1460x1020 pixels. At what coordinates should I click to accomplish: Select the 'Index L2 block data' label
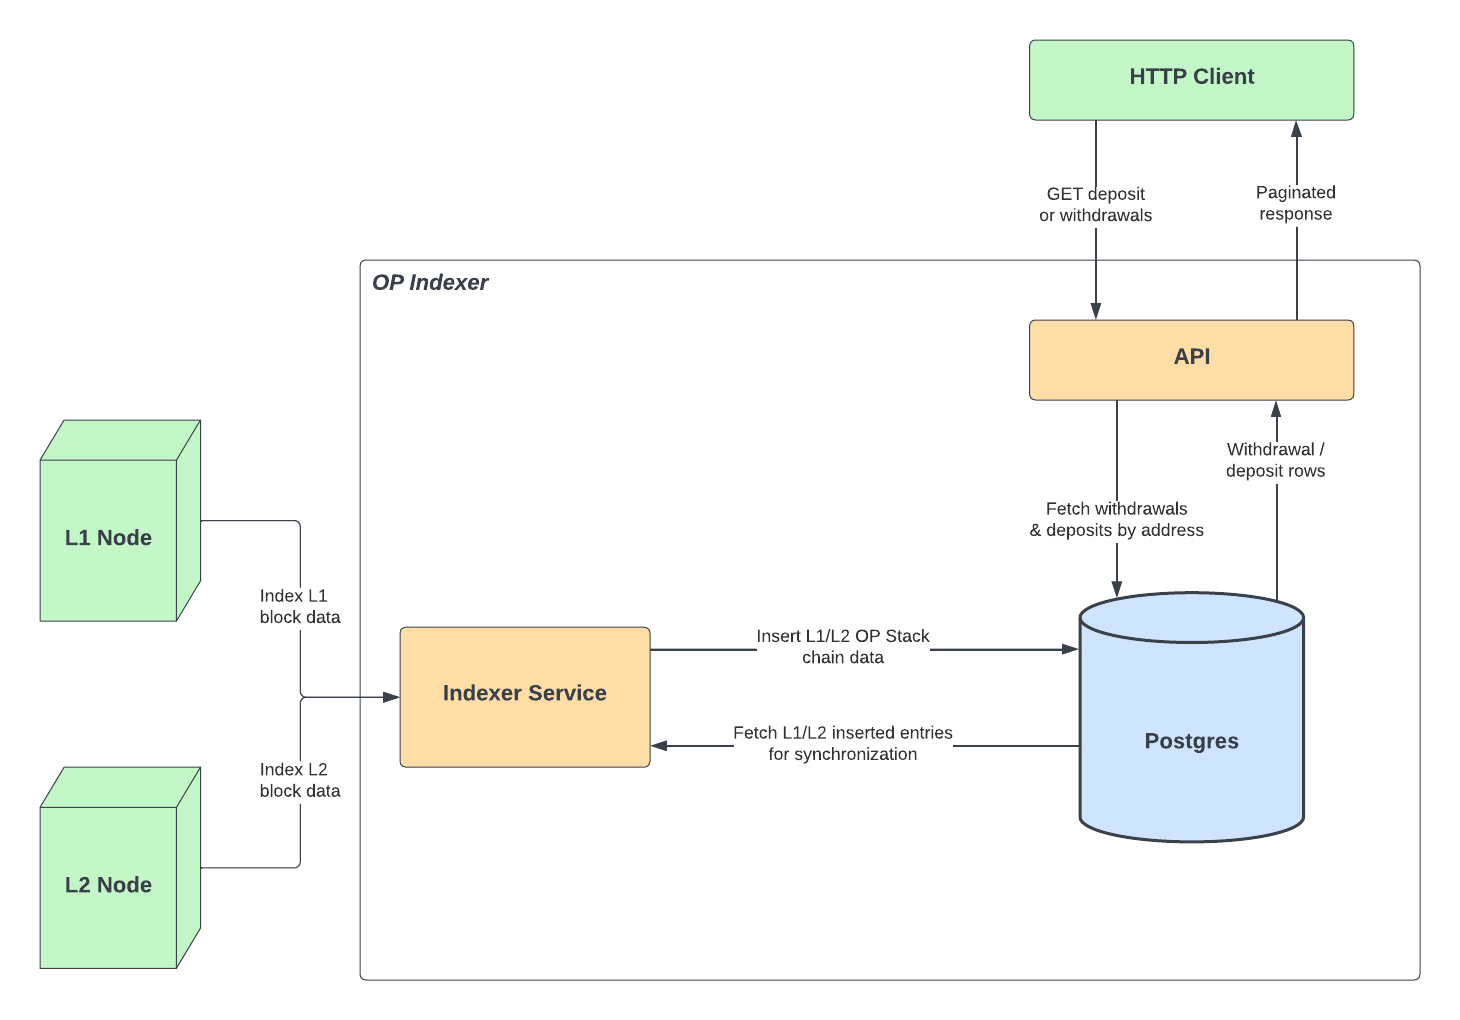300,780
